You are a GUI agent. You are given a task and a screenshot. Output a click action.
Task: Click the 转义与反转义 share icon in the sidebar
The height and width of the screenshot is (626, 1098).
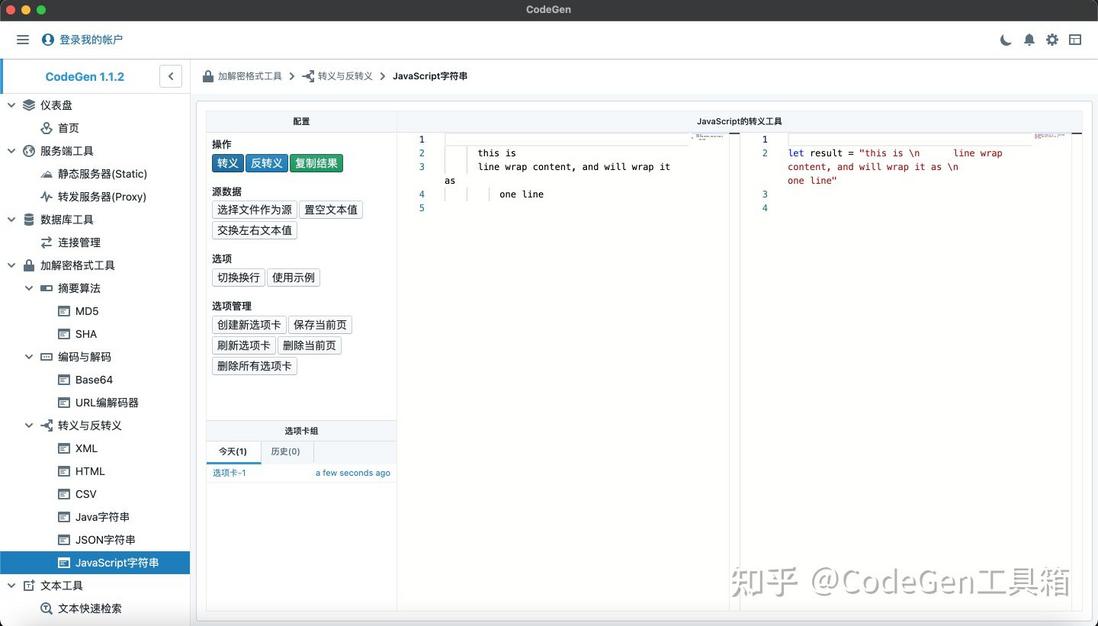[46, 425]
